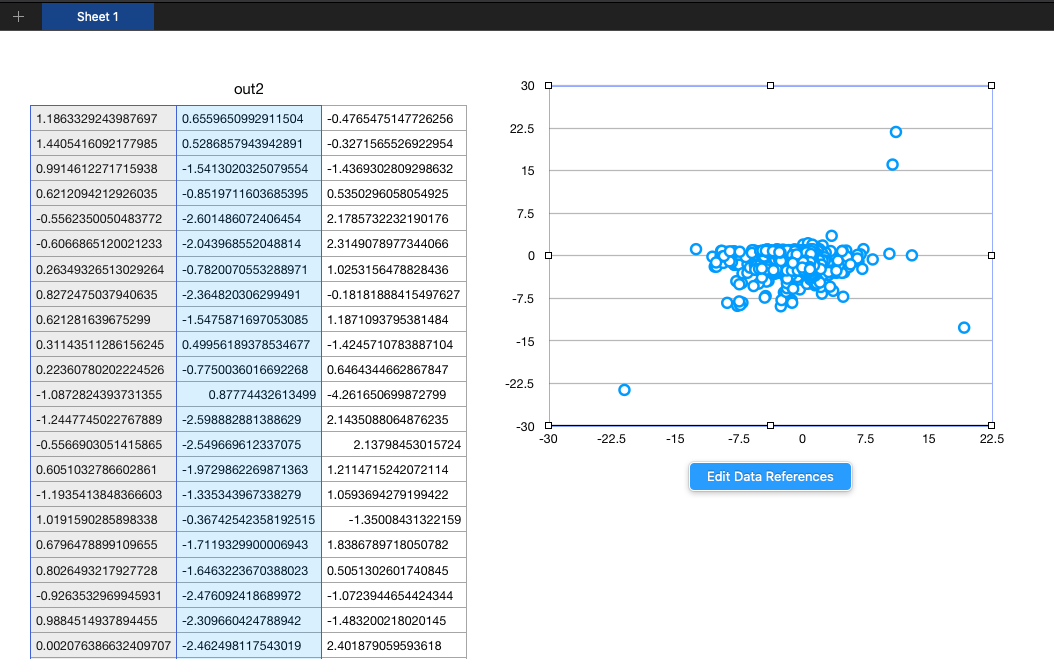1054x659 pixels.
Task: Select the topmost outlier point near 22.5
Action: (x=895, y=132)
